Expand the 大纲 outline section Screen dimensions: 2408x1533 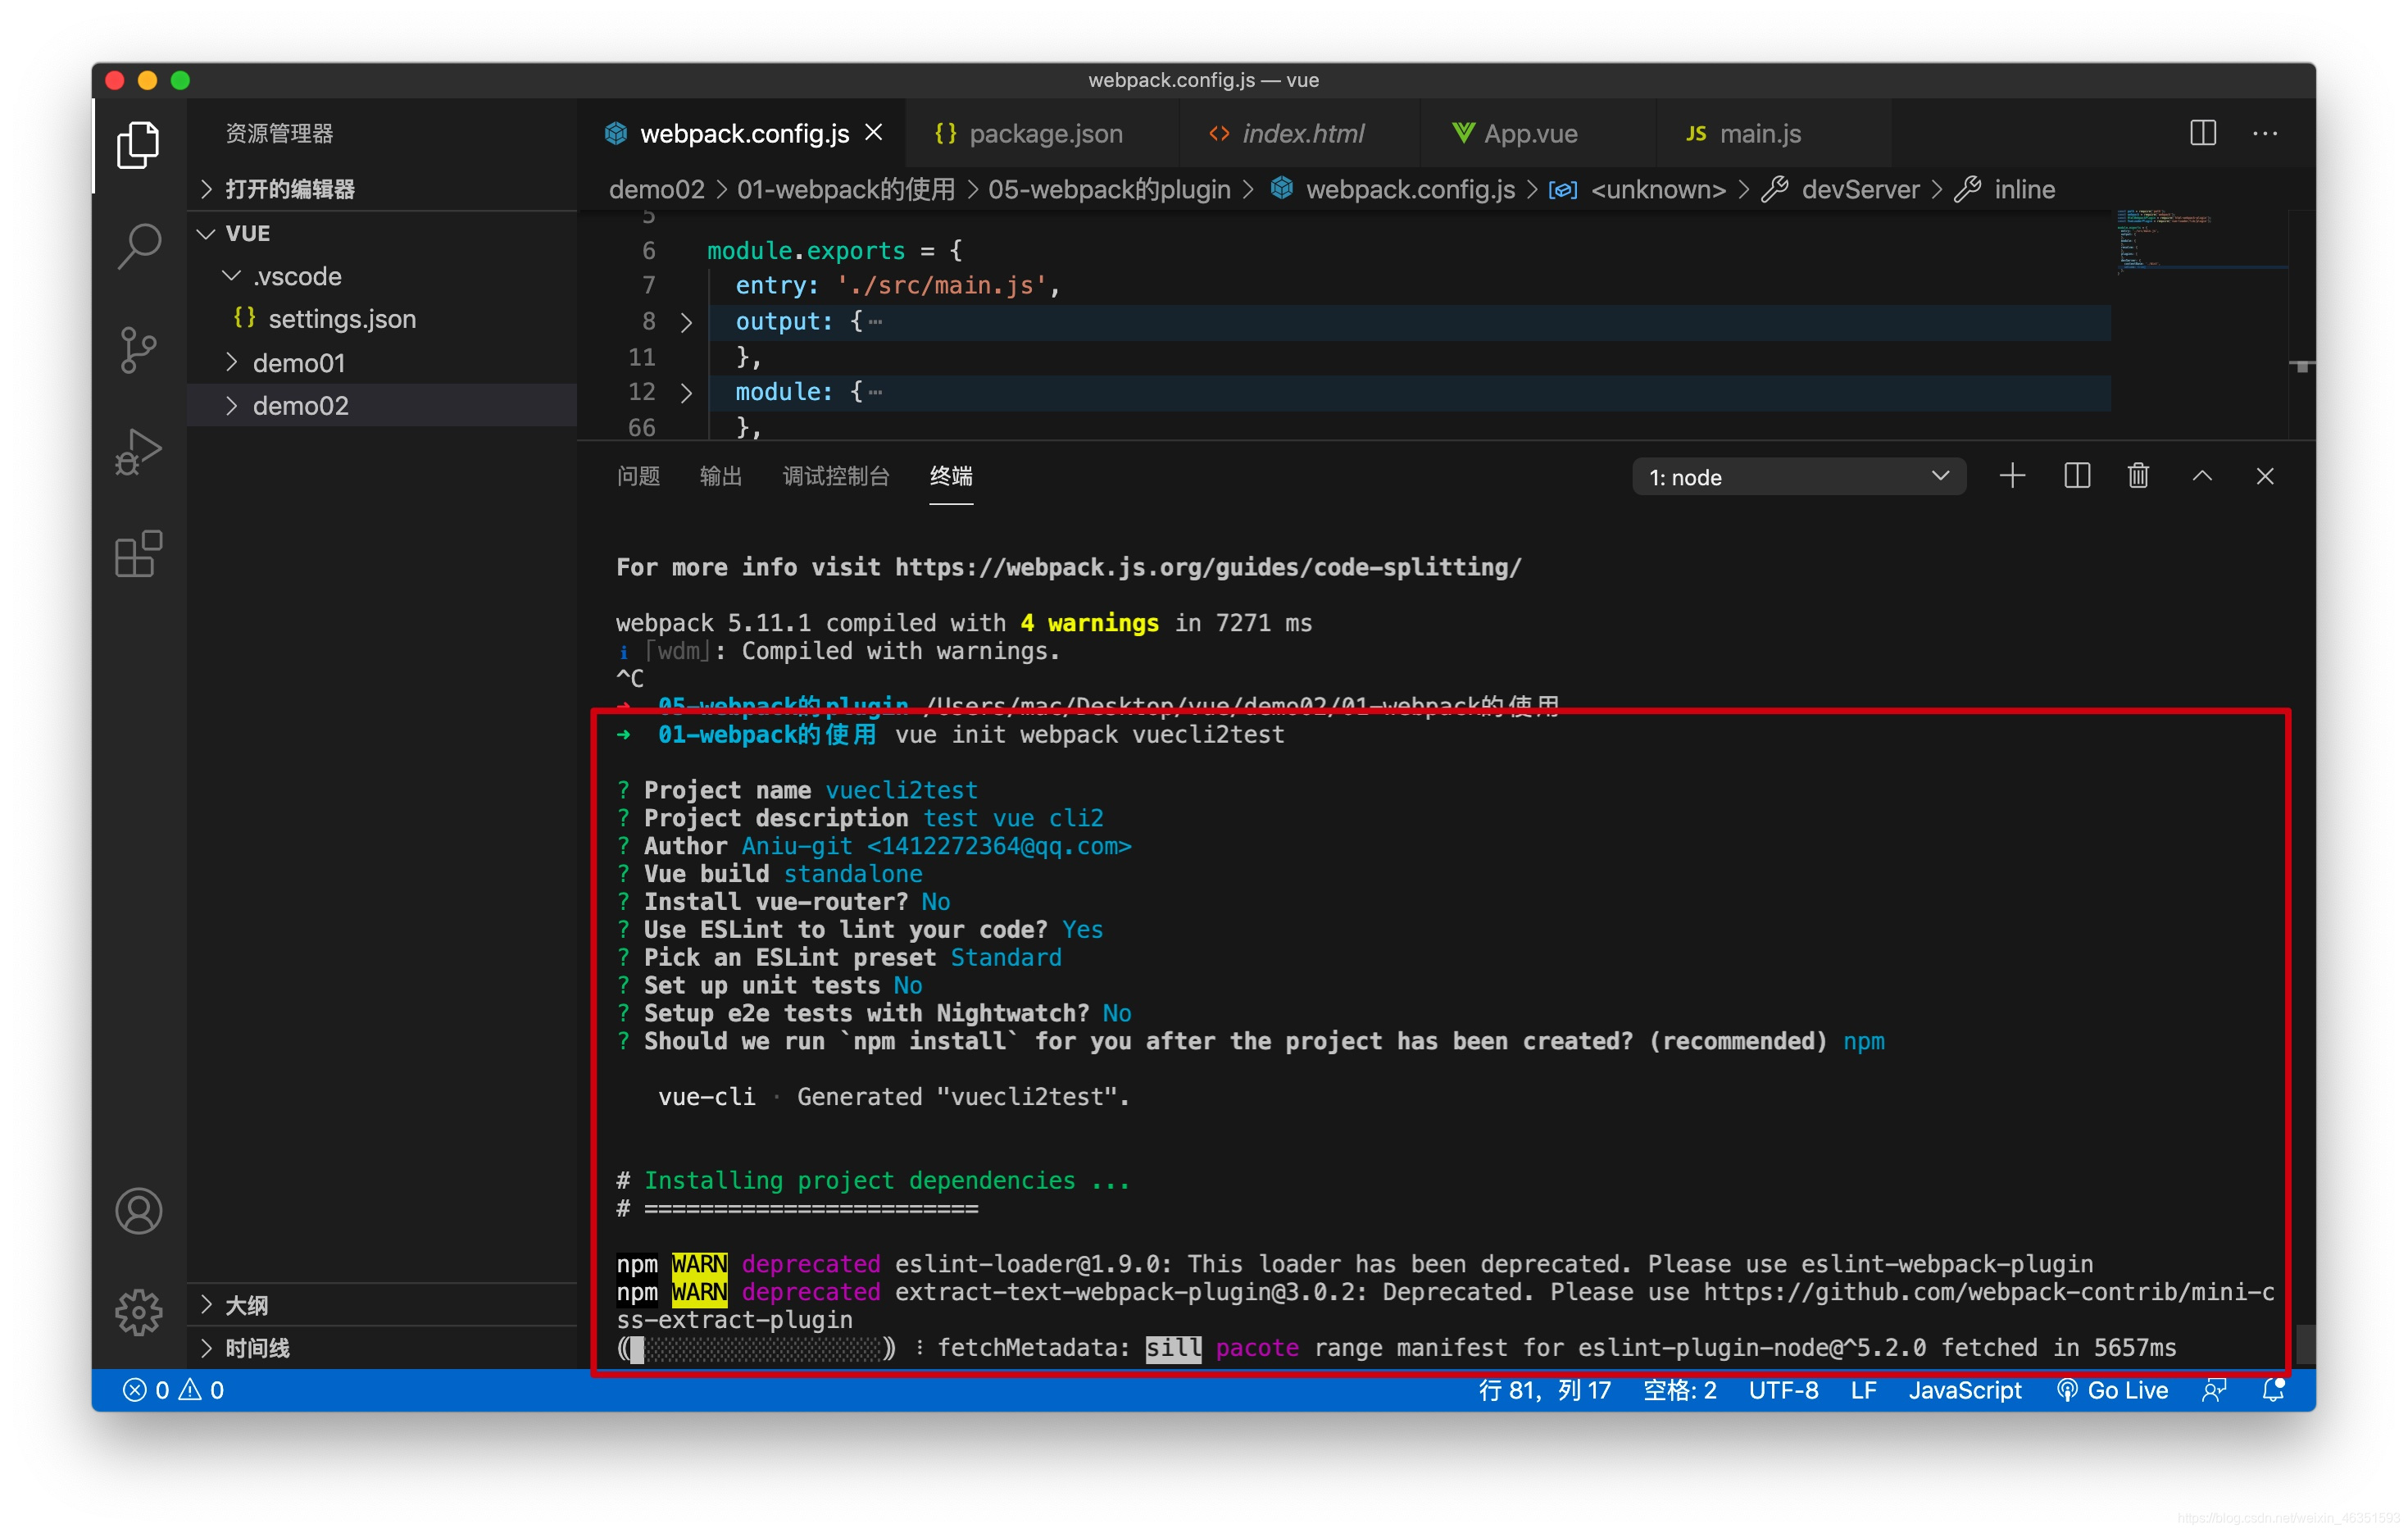point(382,1305)
